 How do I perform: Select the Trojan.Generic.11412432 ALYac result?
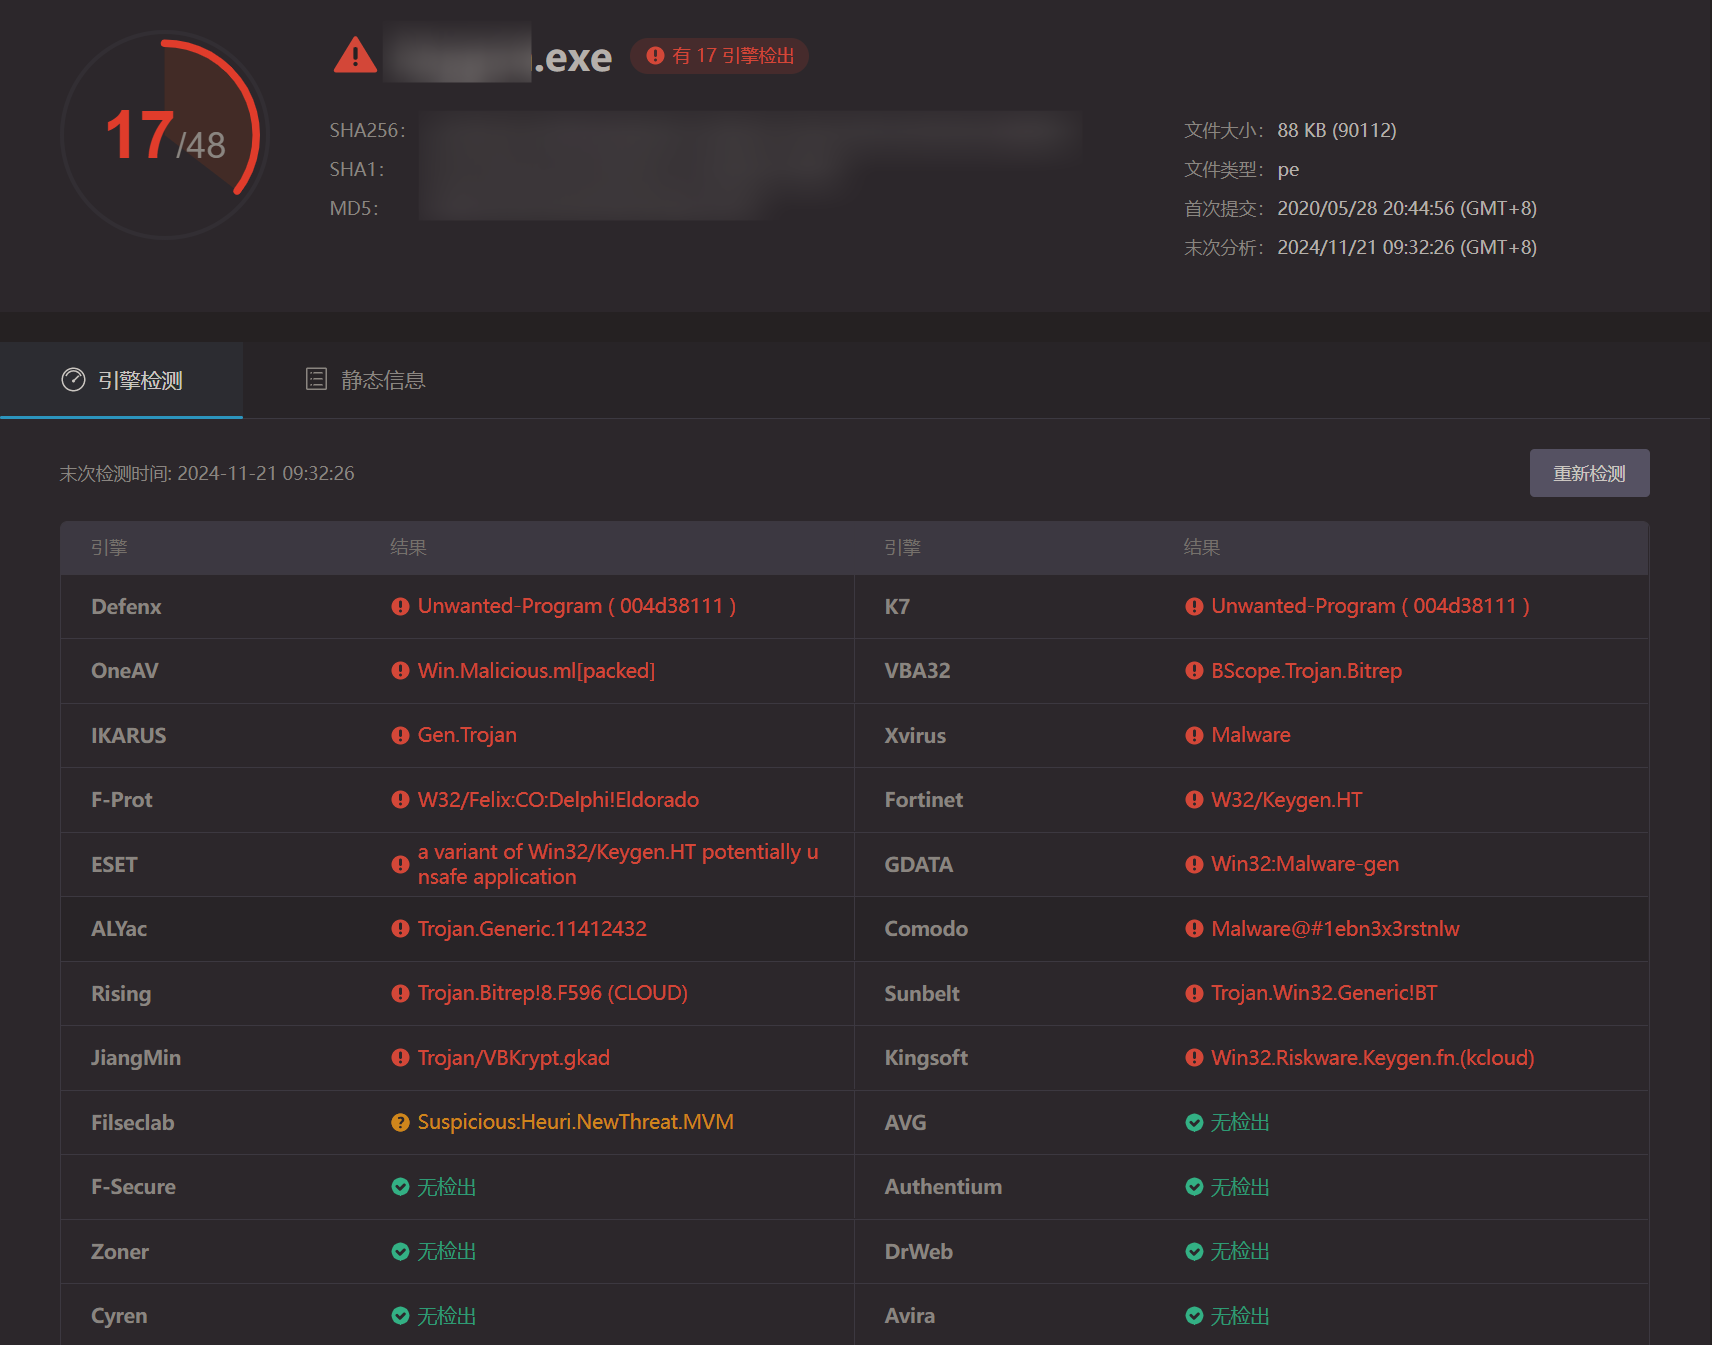(x=531, y=929)
